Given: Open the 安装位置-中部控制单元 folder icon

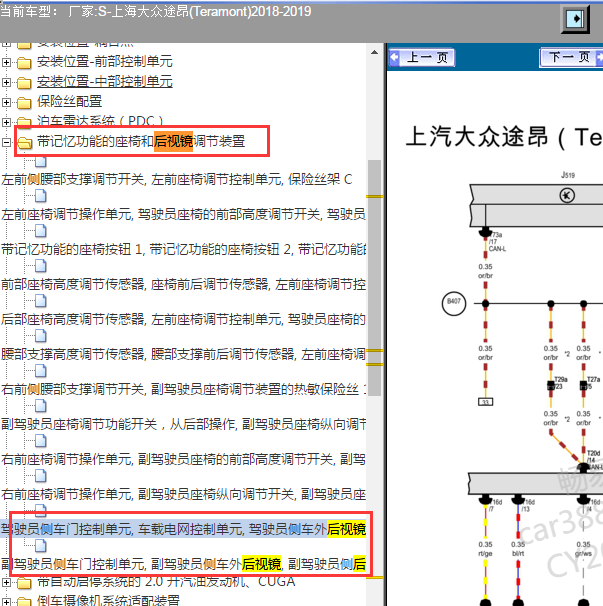Looking at the screenshot, I should [24, 82].
